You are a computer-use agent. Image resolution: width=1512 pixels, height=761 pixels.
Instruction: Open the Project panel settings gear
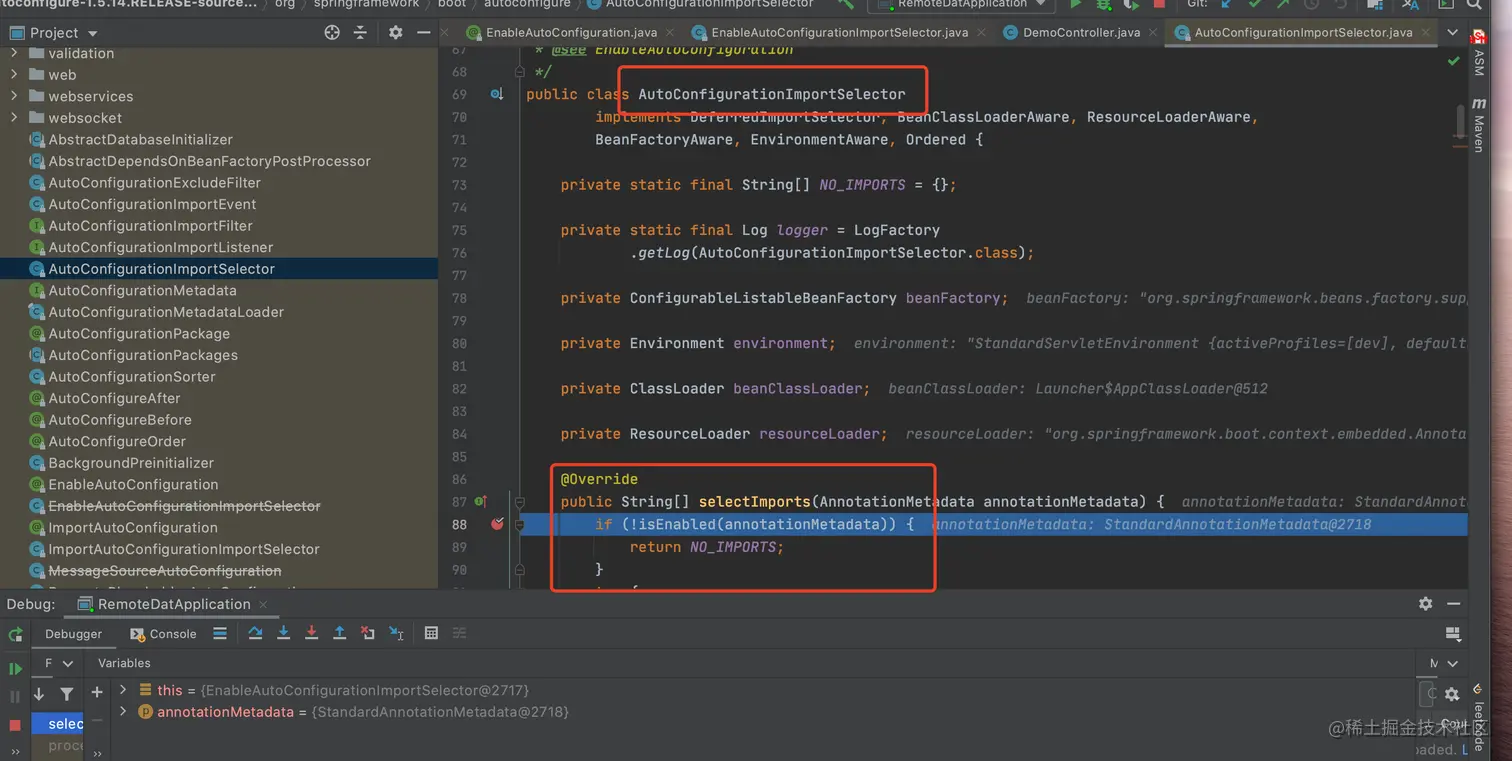(x=395, y=32)
